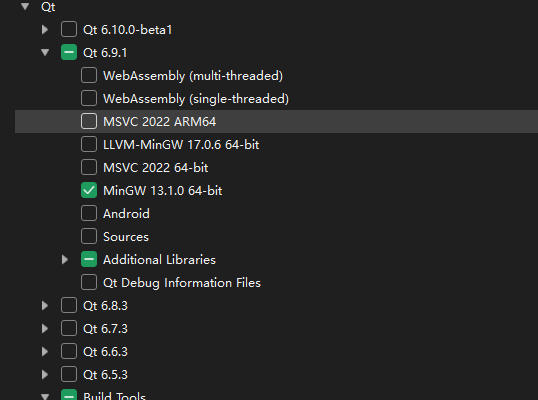
Task: Check the Qt 6.6.3 checkbox
Action: pos(69,352)
